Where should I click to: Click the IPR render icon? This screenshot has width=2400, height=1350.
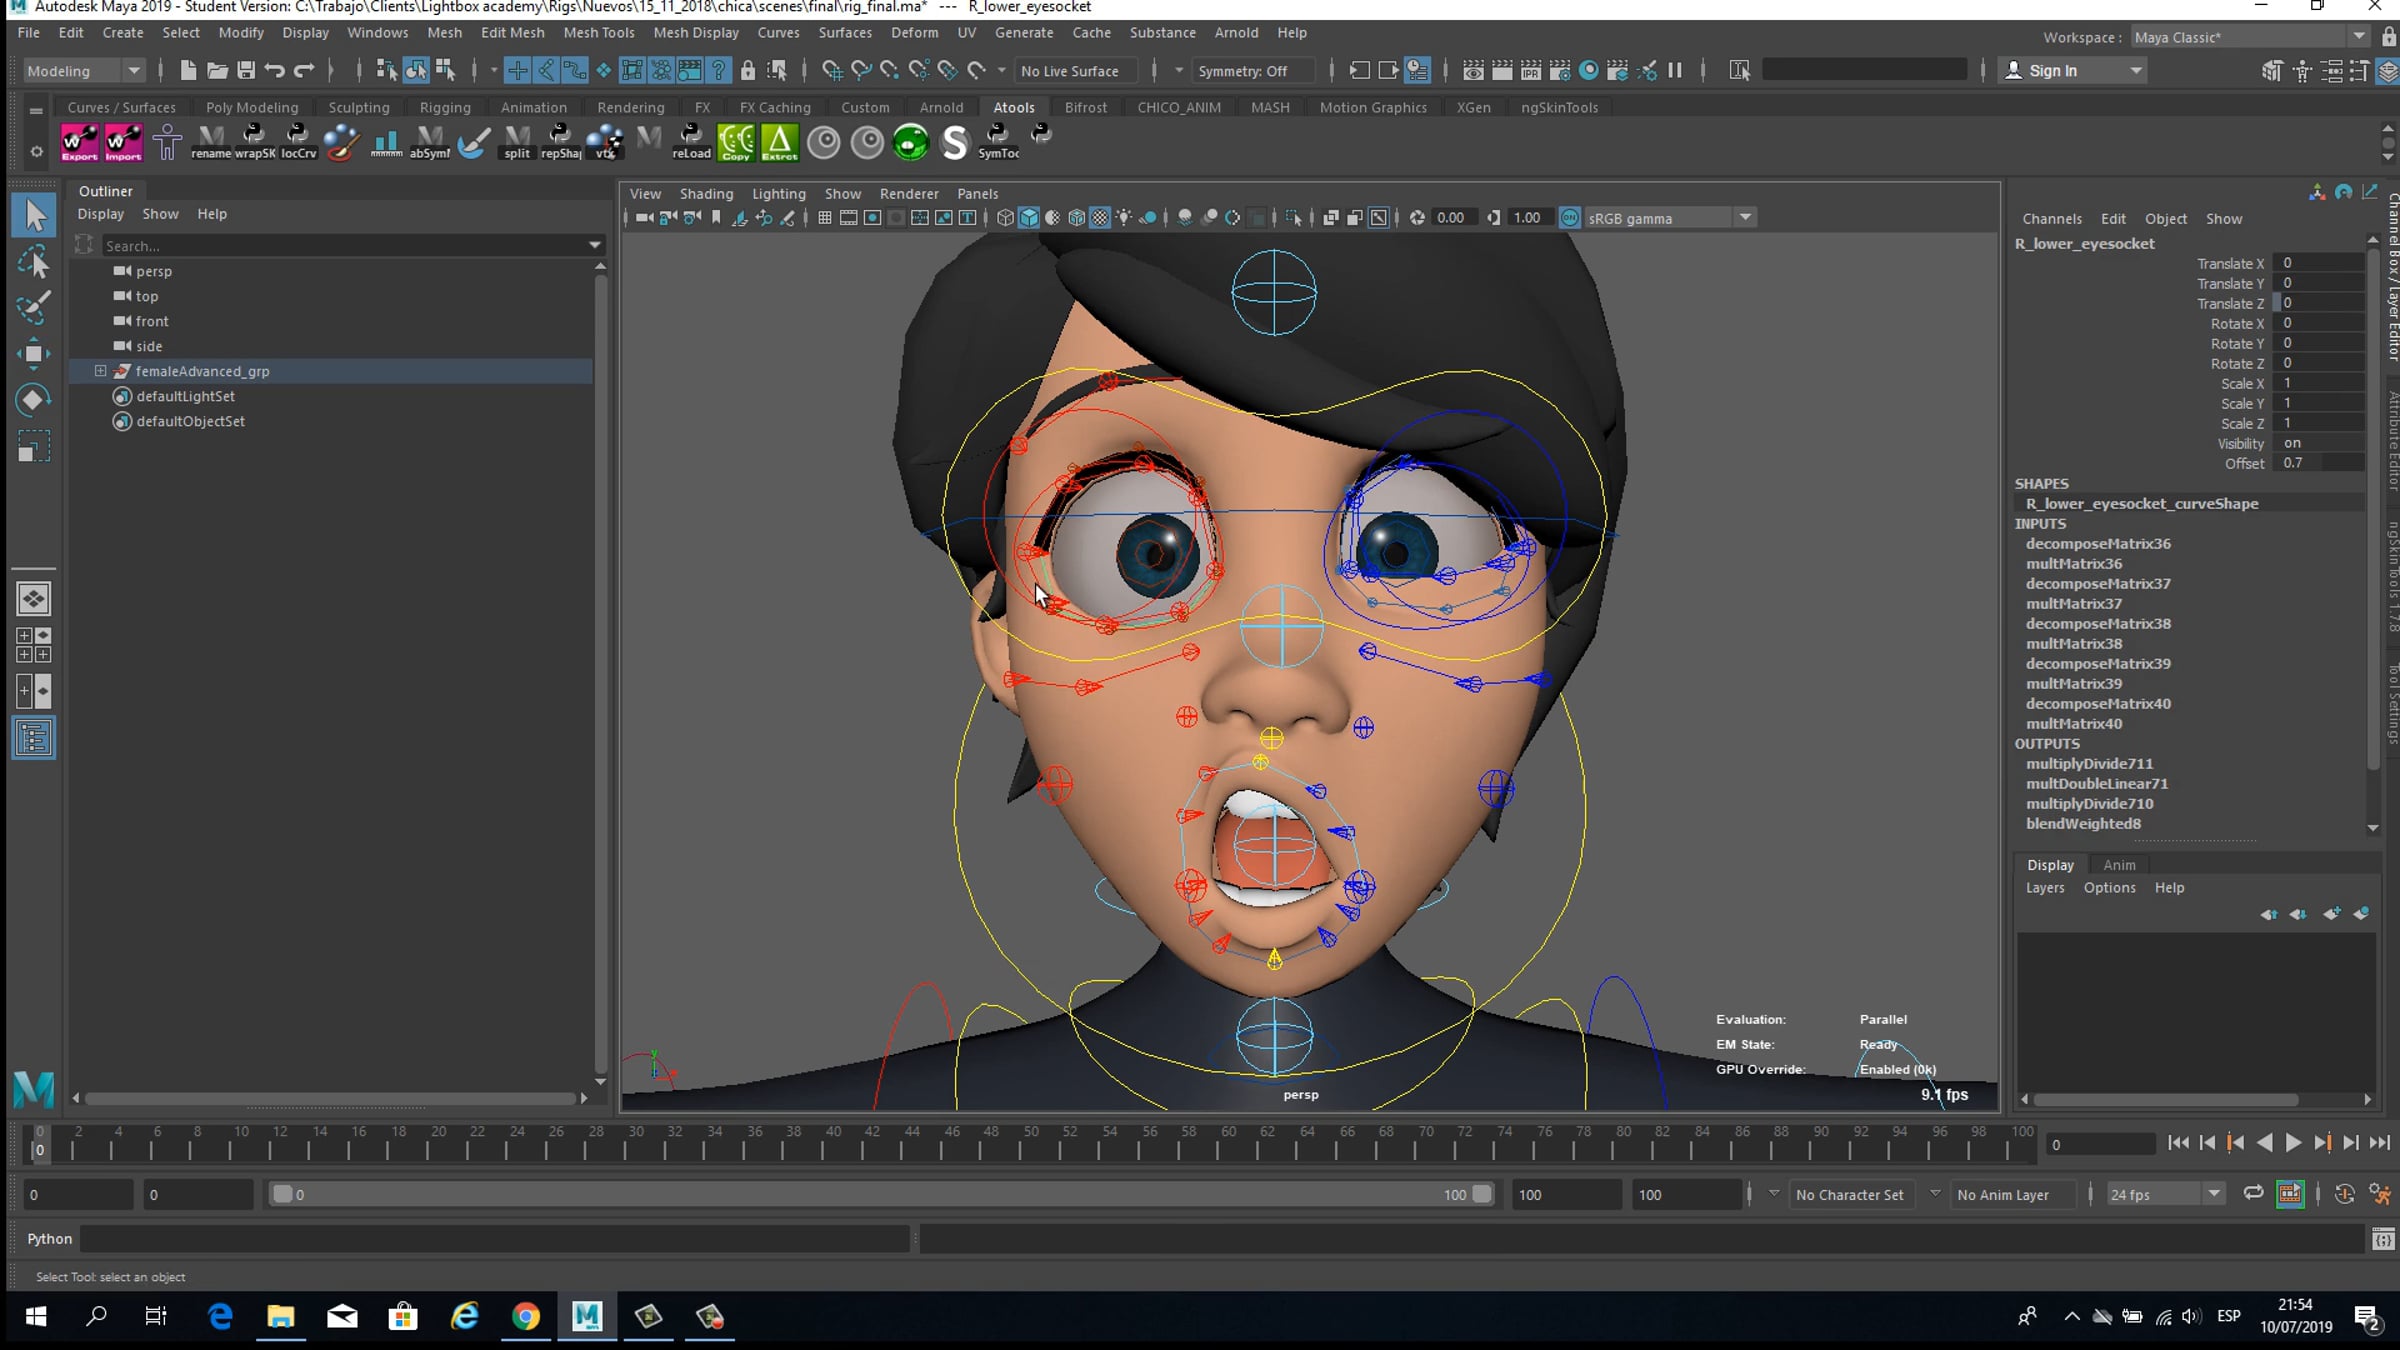coord(1531,70)
